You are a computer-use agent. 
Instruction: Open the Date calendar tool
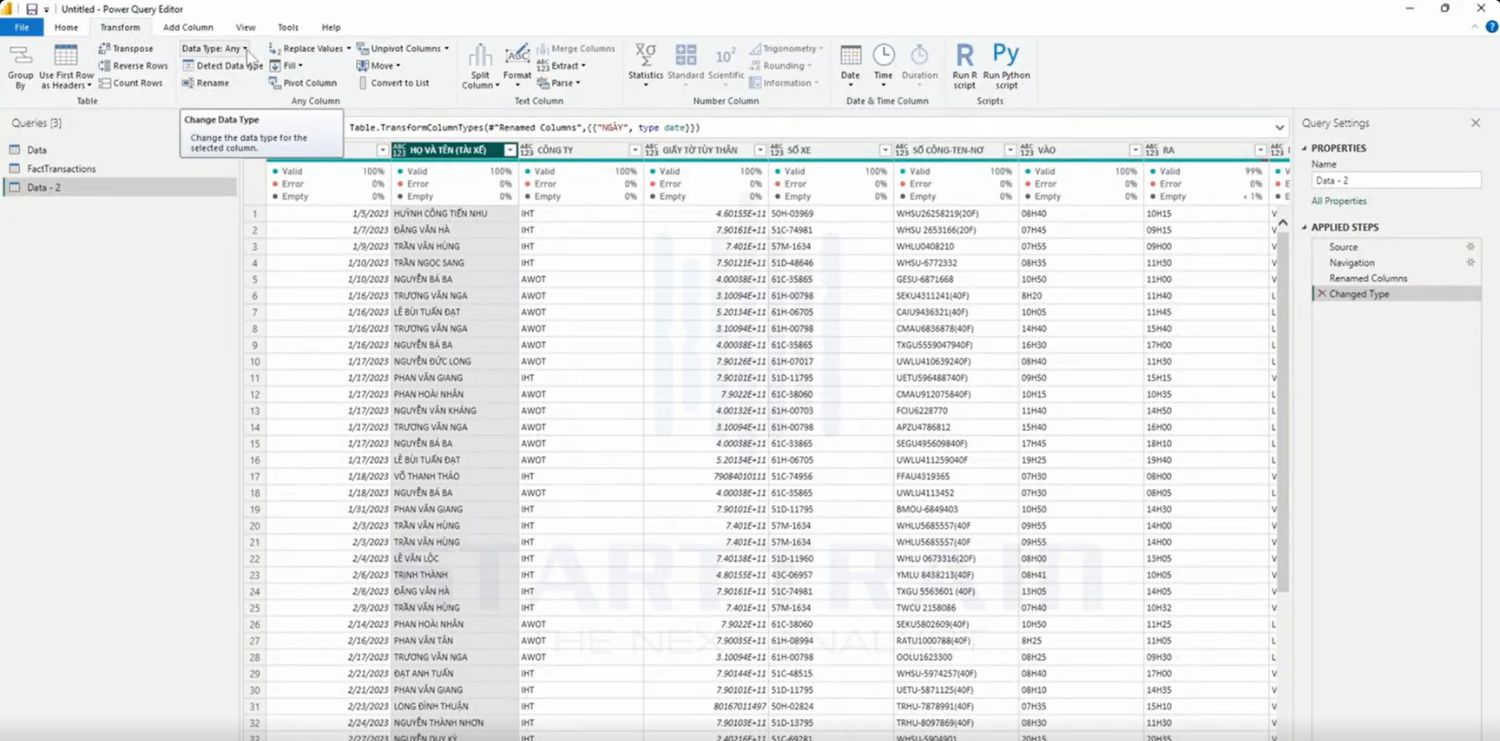point(850,67)
